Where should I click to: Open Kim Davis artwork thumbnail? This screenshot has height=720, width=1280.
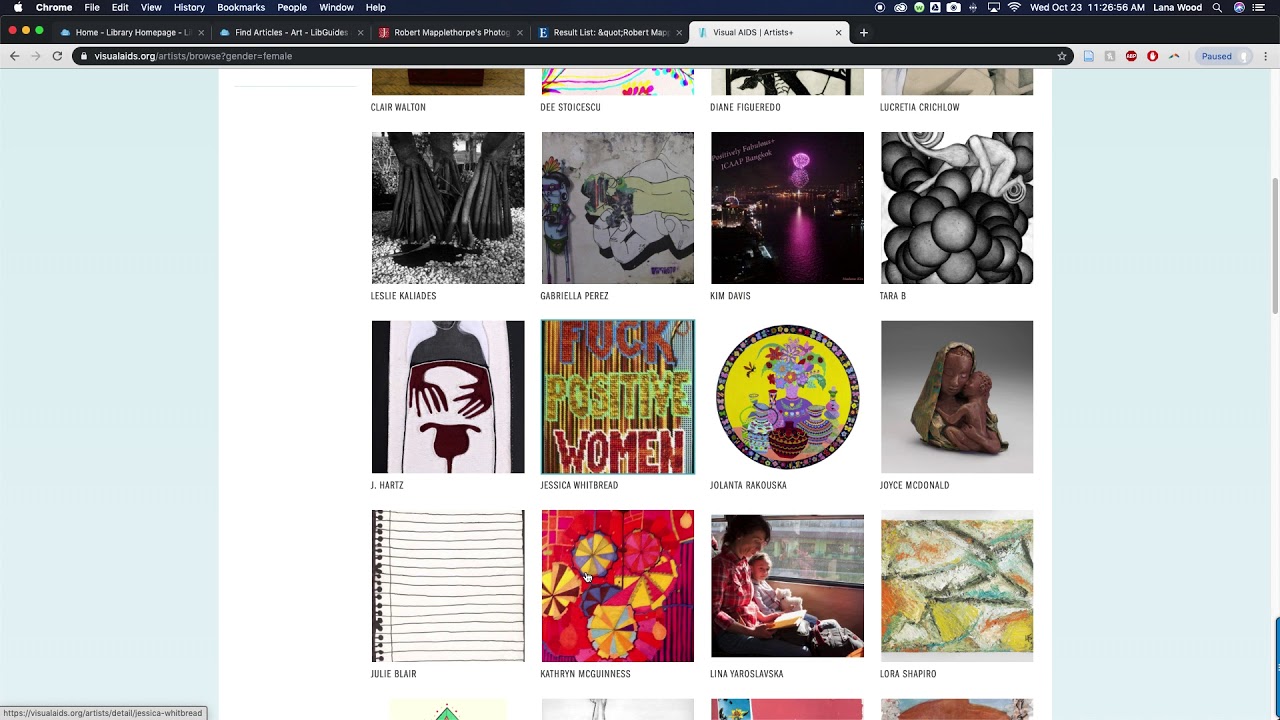(787, 208)
